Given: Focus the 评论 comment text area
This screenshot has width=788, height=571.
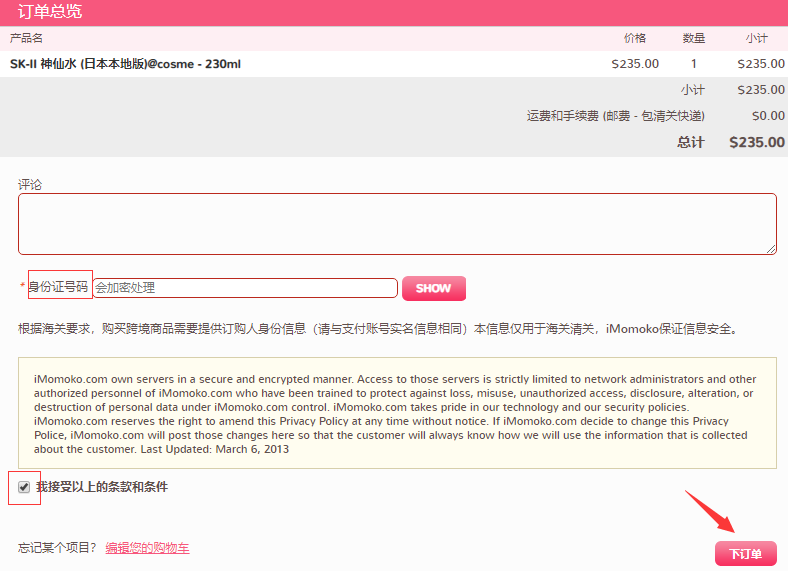Looking at the screenshot, I should [x=397, y=224].
